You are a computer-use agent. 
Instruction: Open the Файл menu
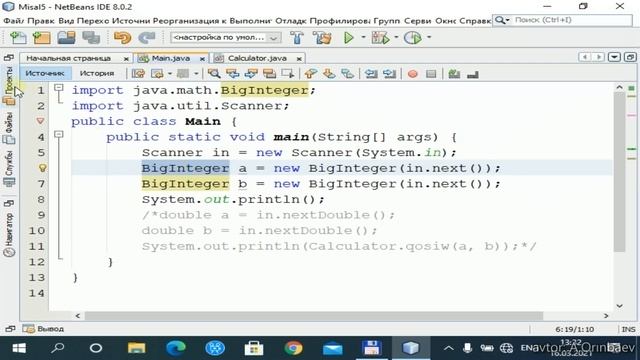click(13, 20)
